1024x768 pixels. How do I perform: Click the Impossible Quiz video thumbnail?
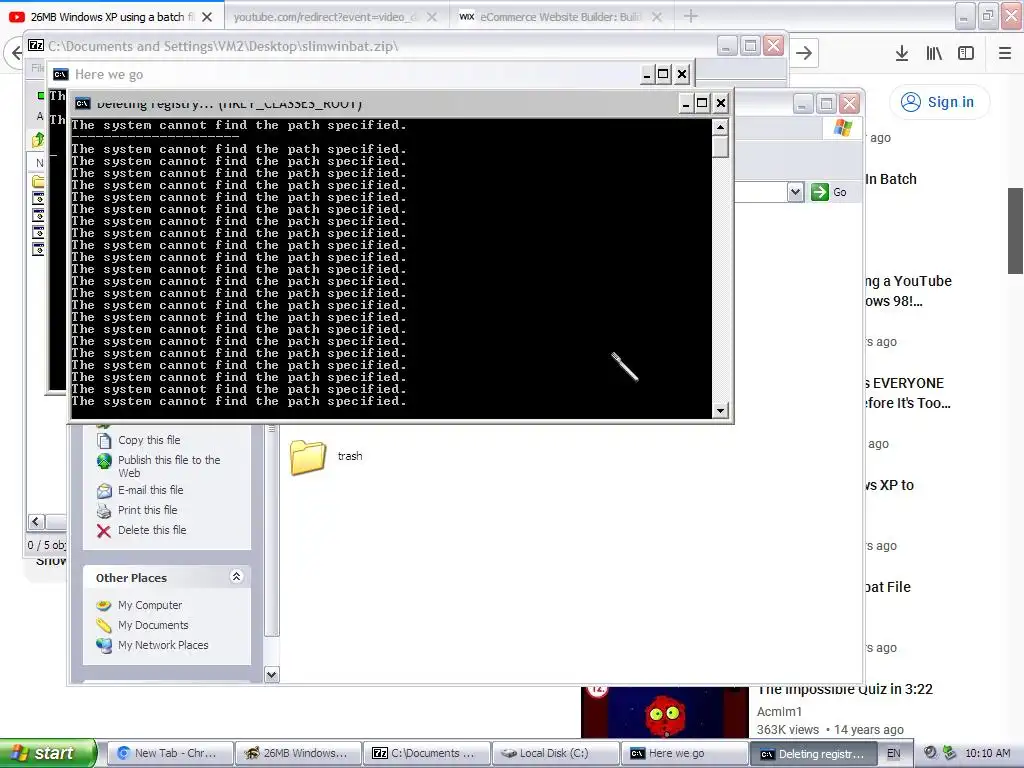coord(664,712)
